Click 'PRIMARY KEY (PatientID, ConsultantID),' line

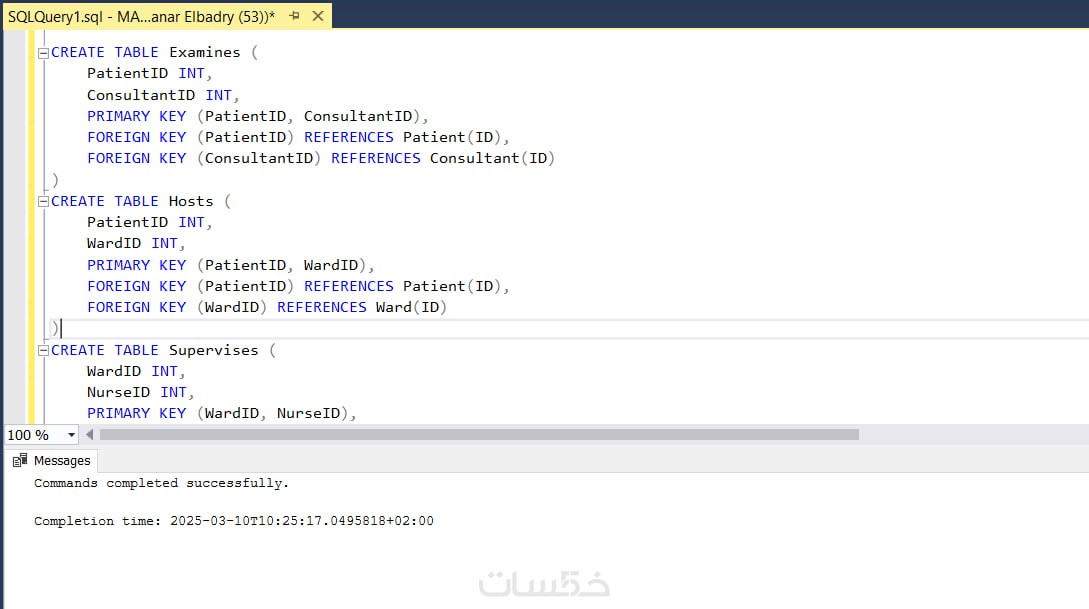(258, 116)
